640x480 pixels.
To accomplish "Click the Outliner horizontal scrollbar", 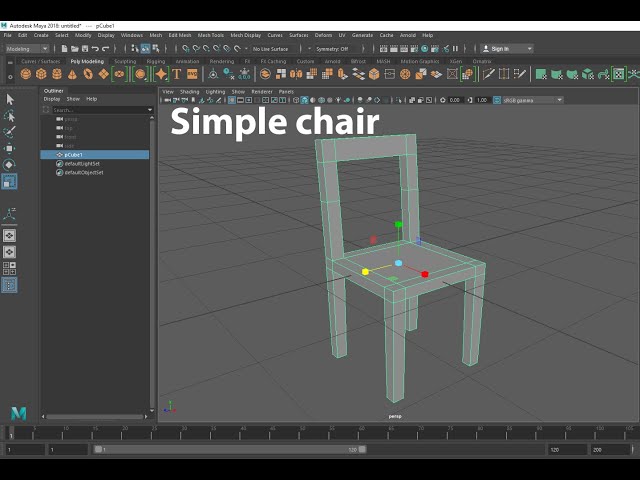I will click(x=95, y=417).
